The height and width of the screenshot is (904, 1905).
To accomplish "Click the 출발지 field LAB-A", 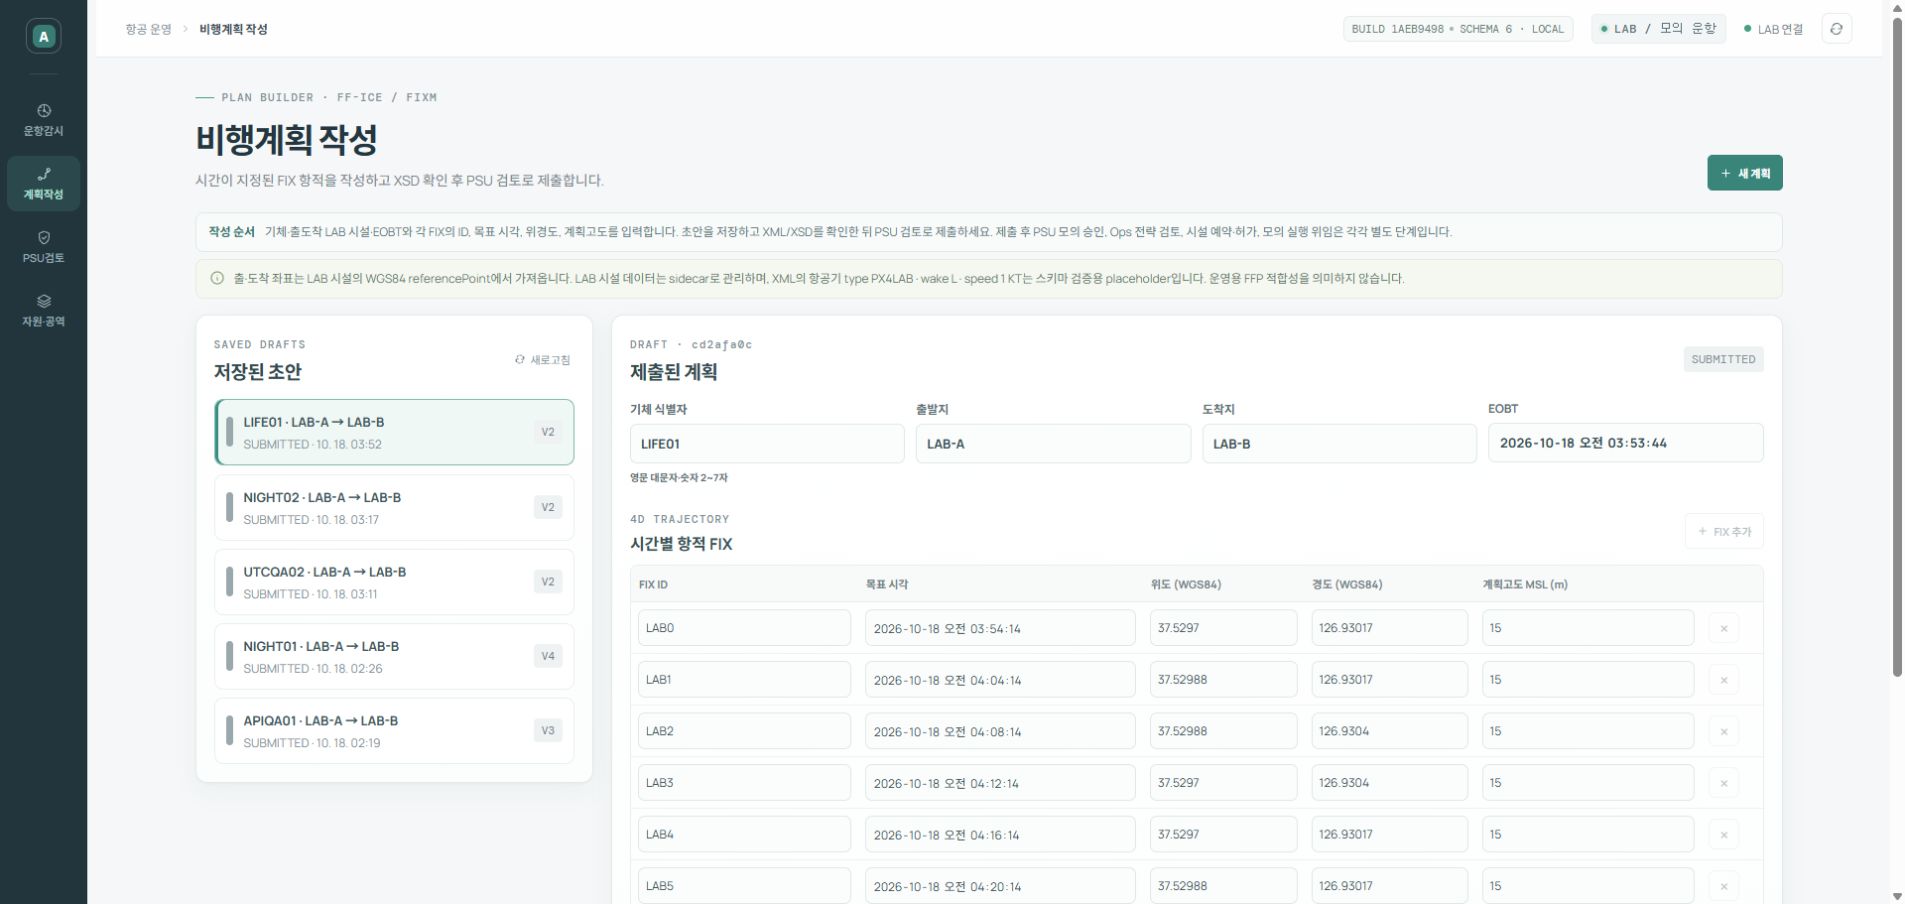I will click(x=1053, y=444).
